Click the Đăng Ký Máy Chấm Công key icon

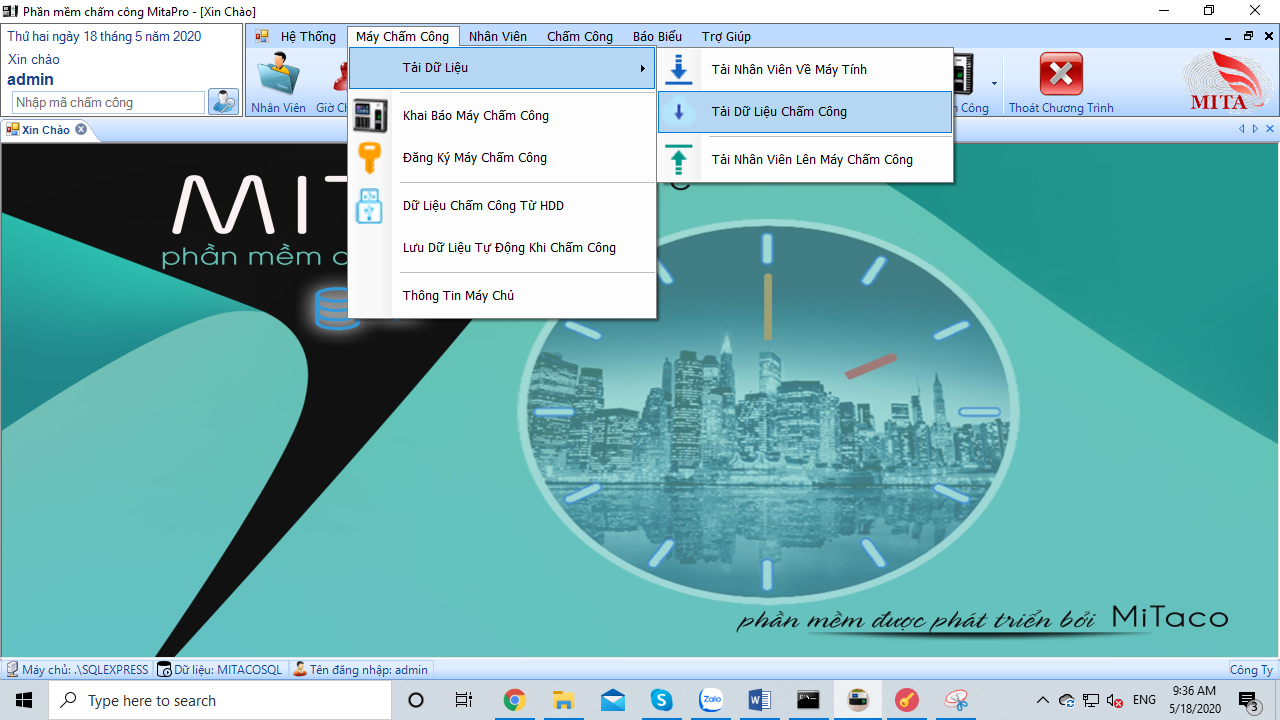pyautogui.click(x=370, y=158)
